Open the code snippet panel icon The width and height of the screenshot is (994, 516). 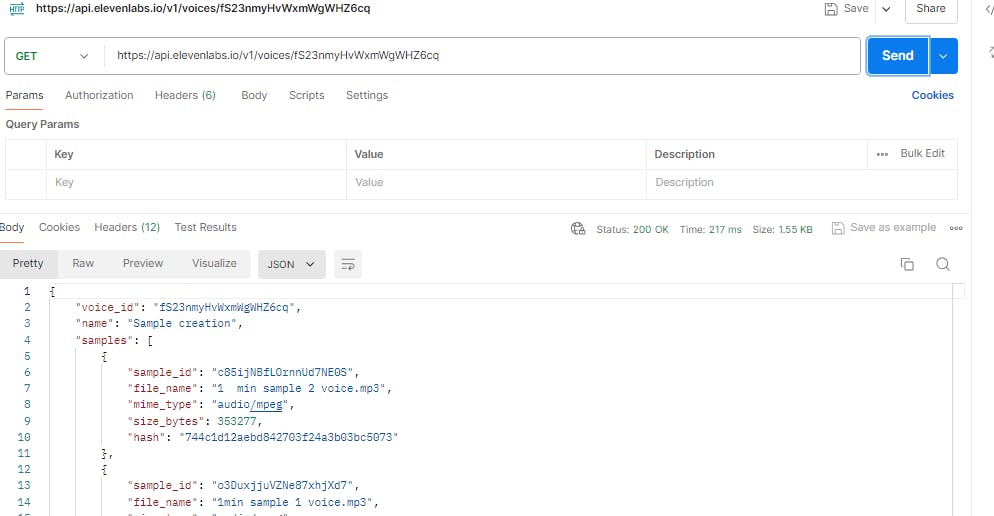(990, 9)
